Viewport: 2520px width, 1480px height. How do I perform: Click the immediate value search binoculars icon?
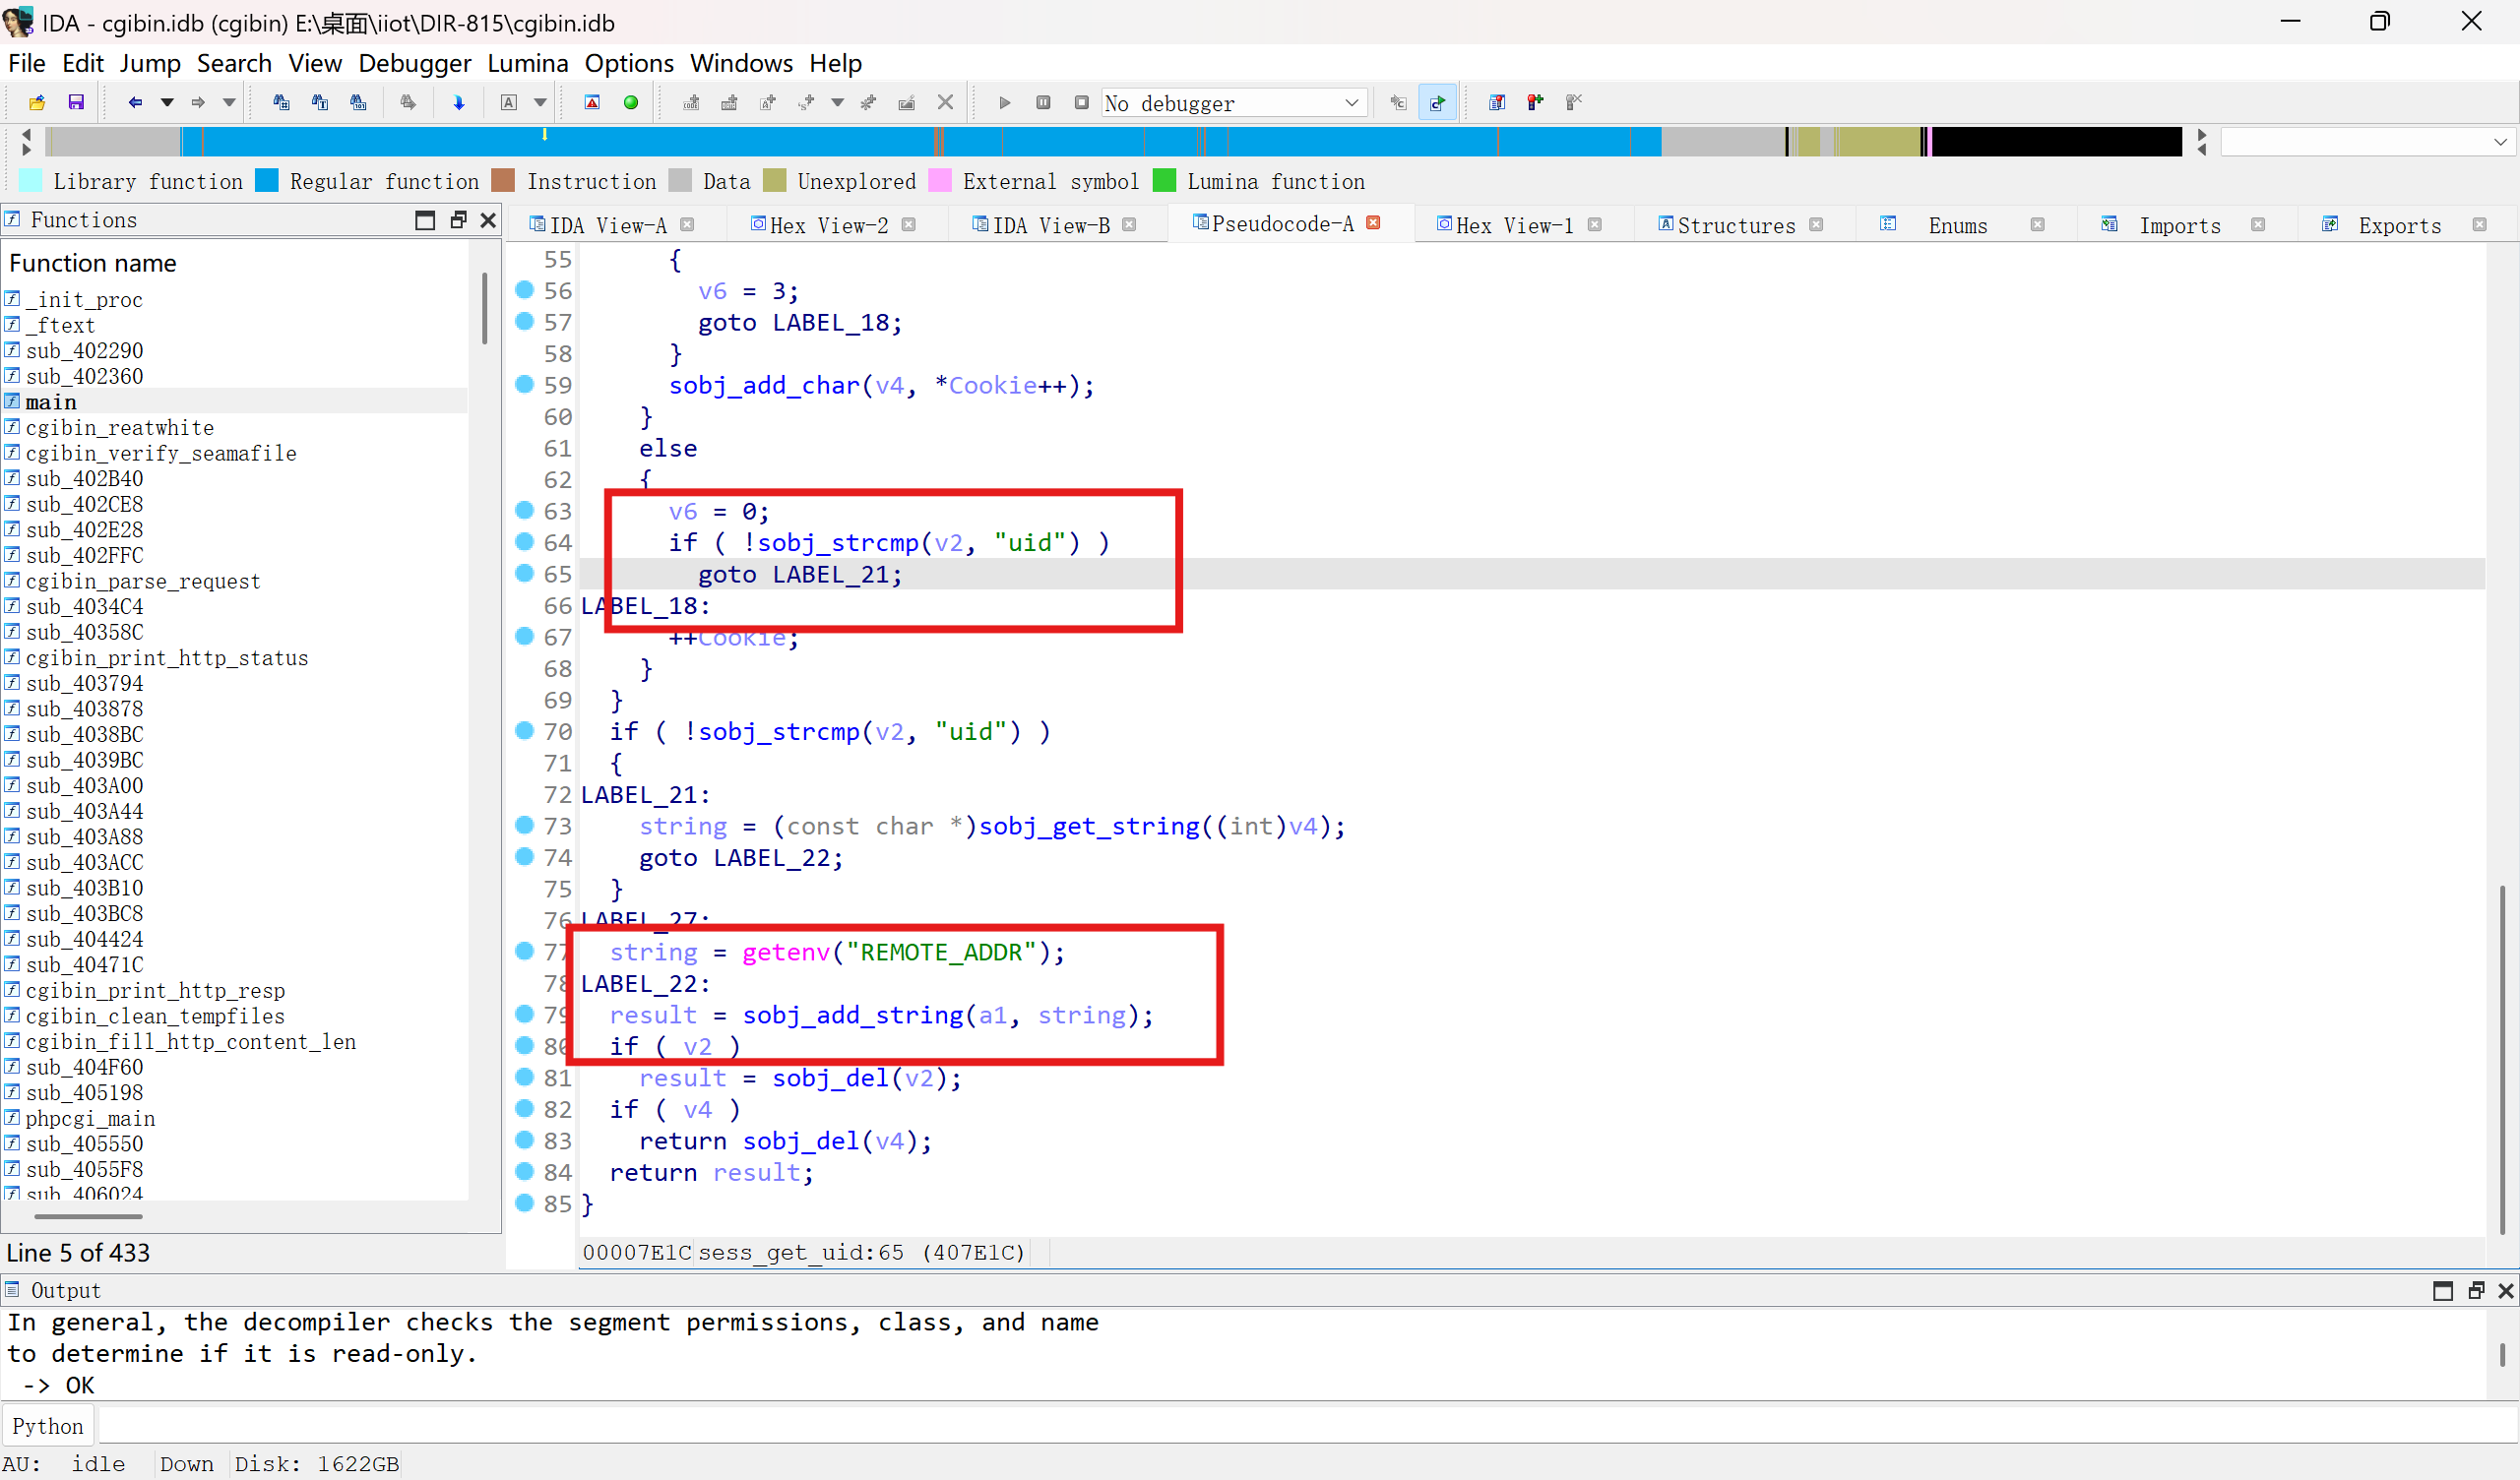[358, 102]
